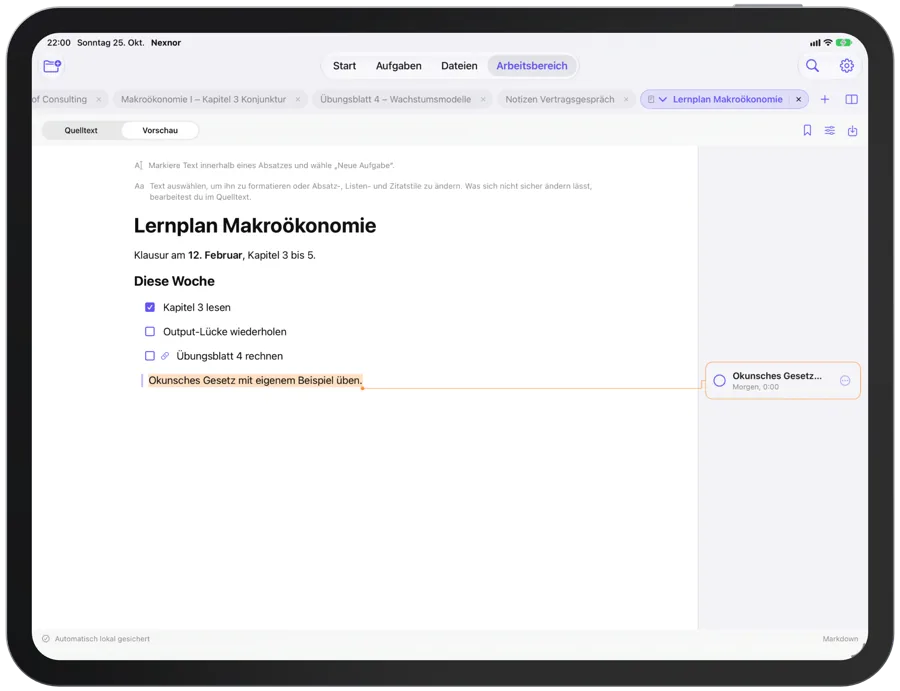The image size is (900, 691).
Task: Open the Okunsches Gesetz task card
Action: pyautogui.click(x=783, y=381)
